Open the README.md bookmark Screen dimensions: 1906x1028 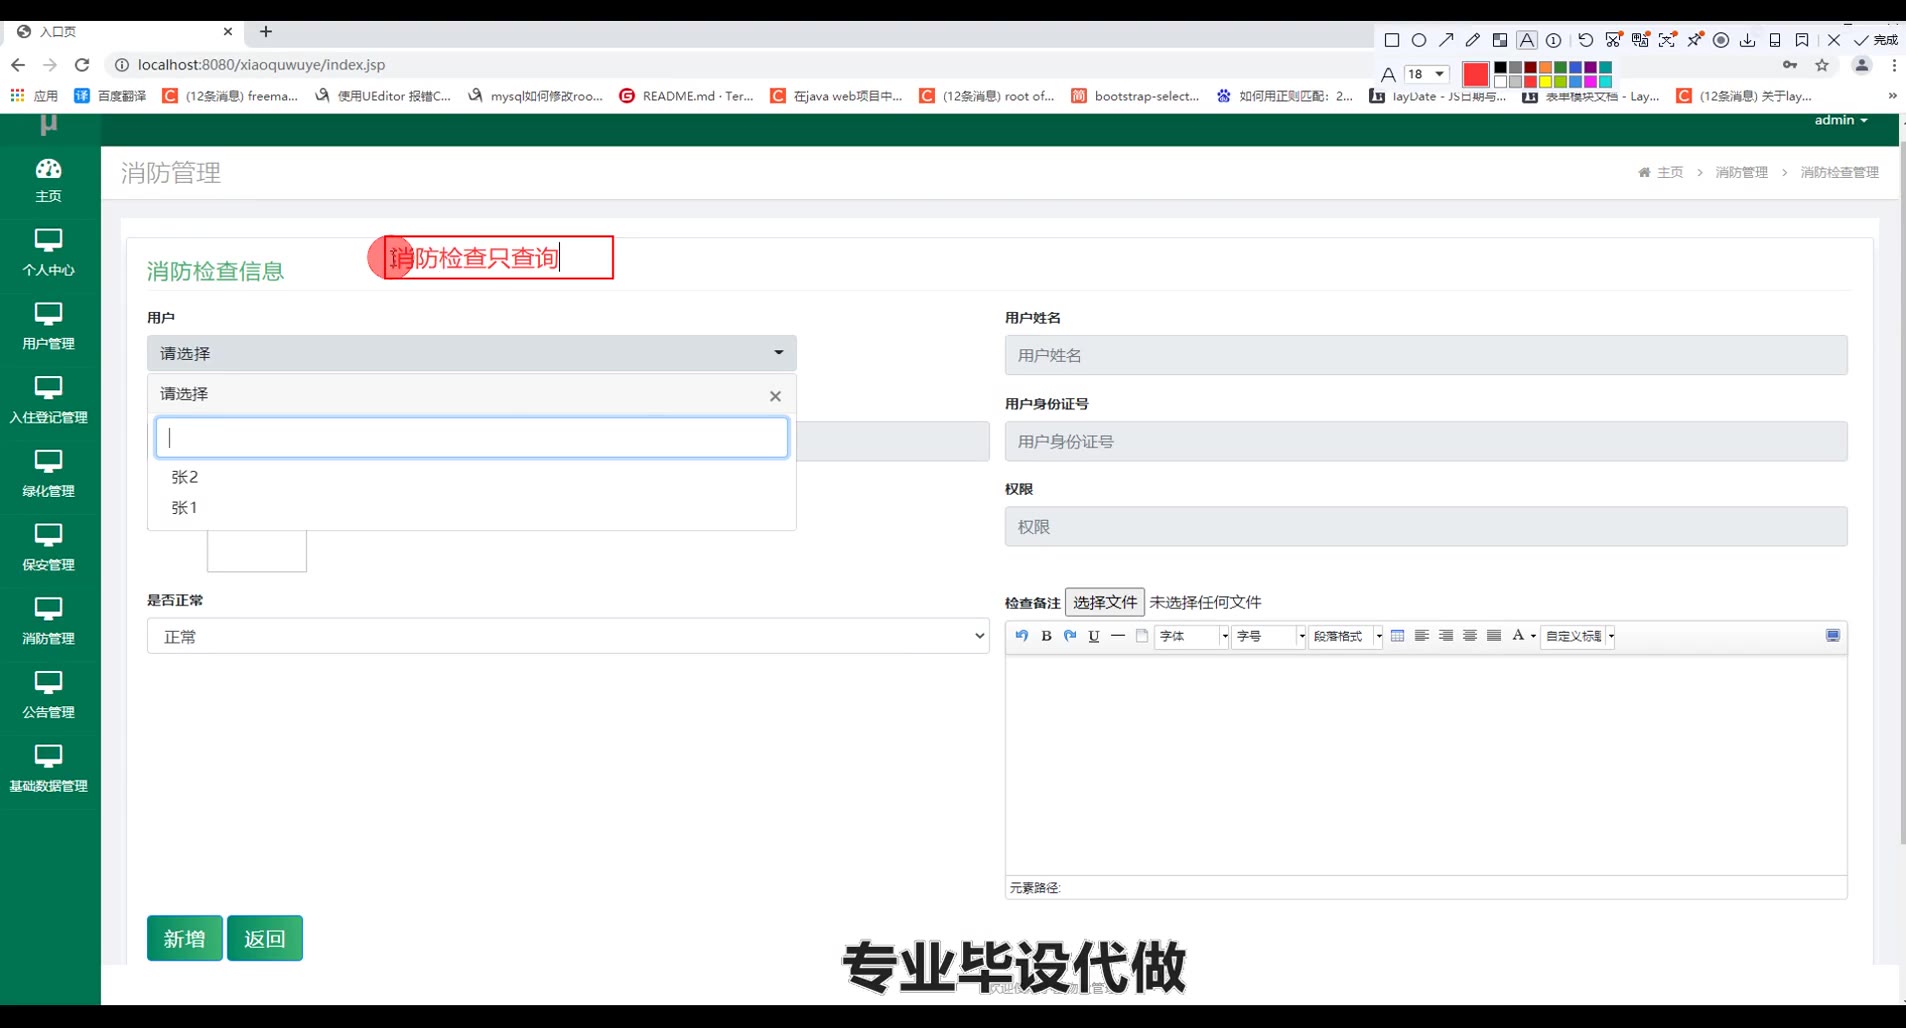(x=687, y=96)
